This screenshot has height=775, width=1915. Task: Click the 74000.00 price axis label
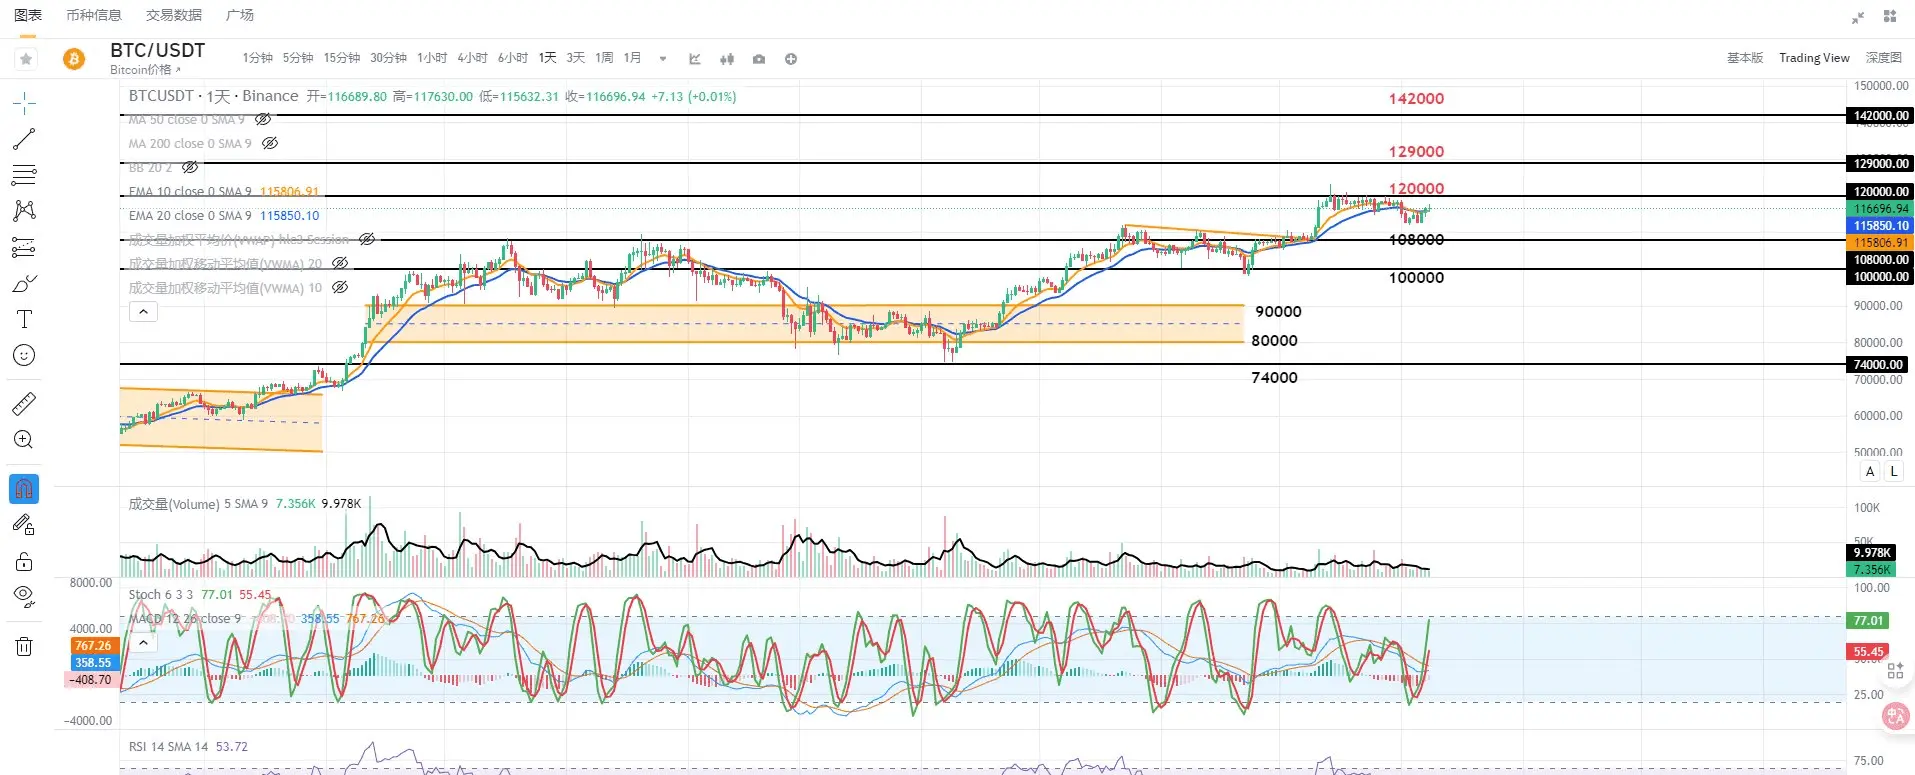(1877, 365)
